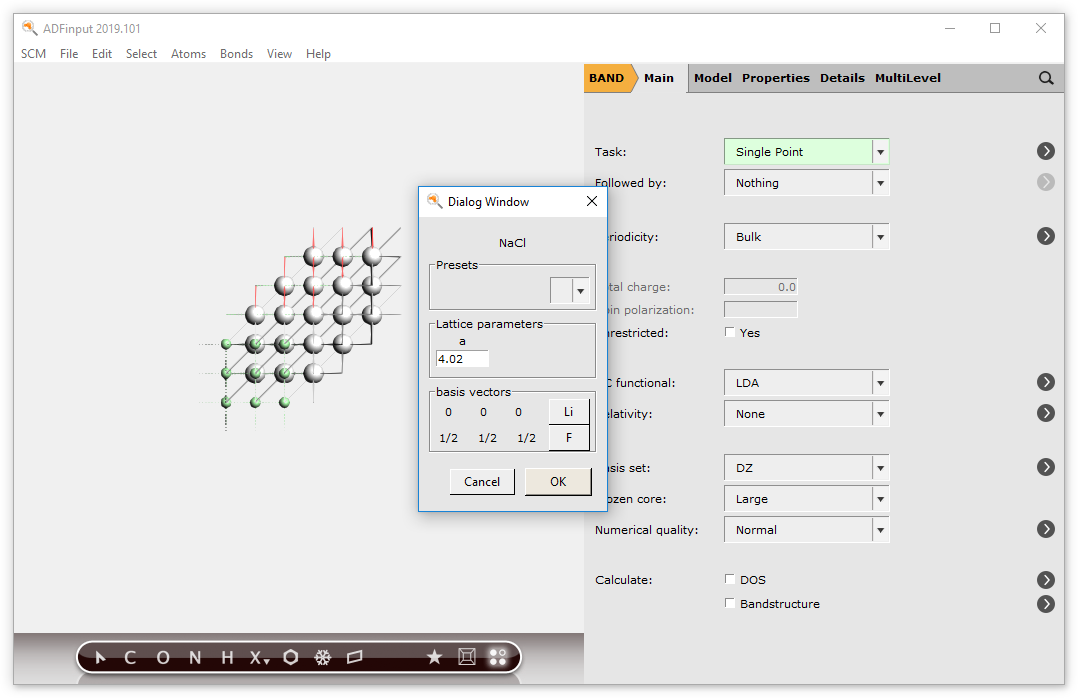1078x698 pixels.
Task: Open the search via the magnifier icon
Action: coord(1046,77)
